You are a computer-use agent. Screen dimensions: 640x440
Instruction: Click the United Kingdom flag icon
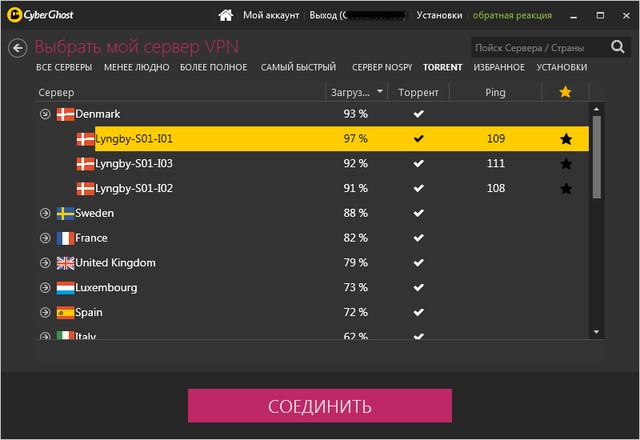point(66,263)
